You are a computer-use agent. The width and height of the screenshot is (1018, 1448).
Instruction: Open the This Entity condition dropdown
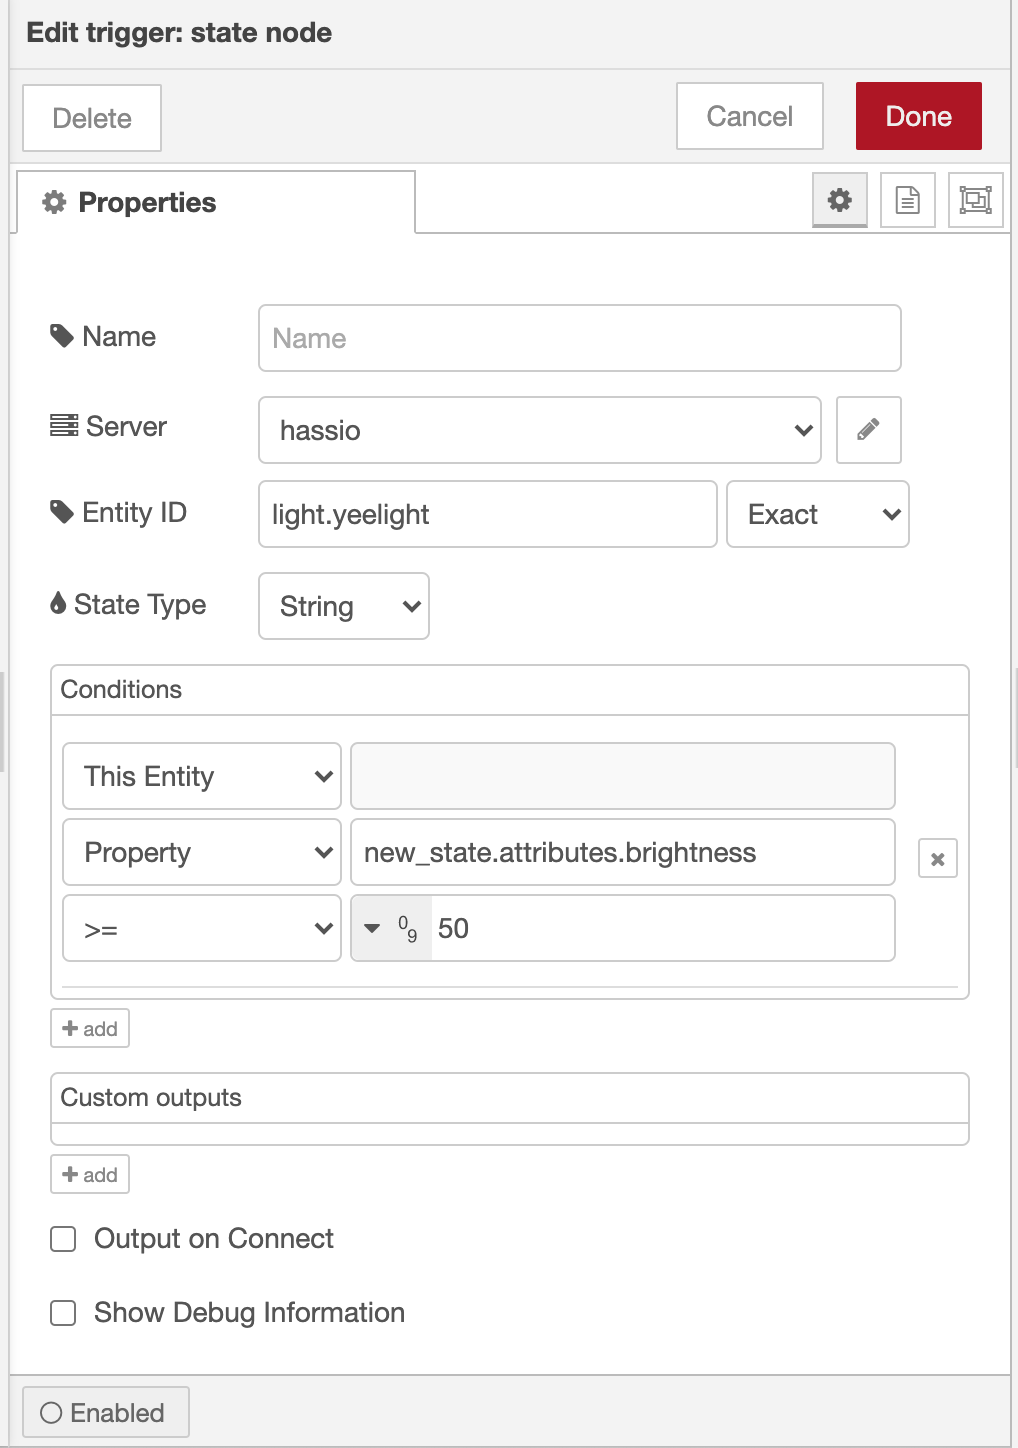click(x=202, y=776)
